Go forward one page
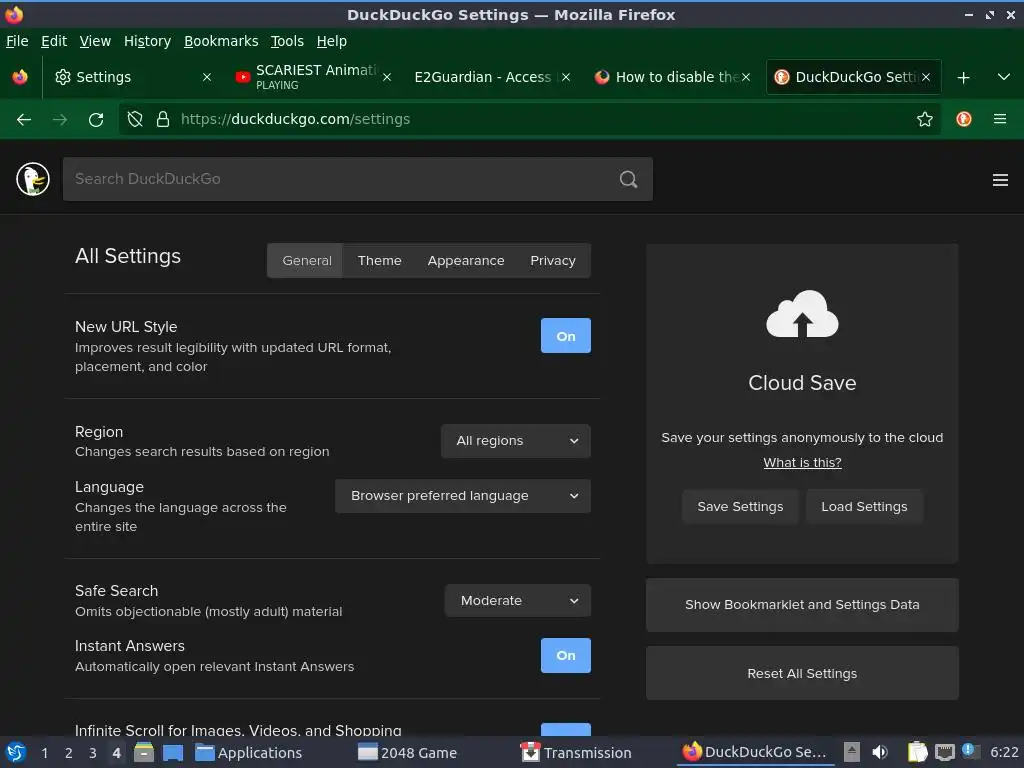 [60, 120]
